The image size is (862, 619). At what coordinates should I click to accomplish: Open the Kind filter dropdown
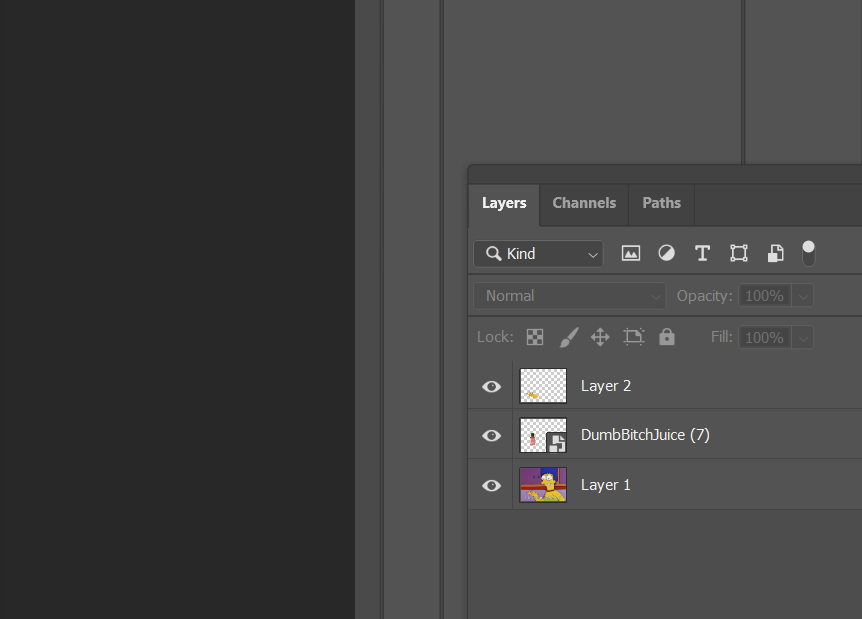coord(538,254)
